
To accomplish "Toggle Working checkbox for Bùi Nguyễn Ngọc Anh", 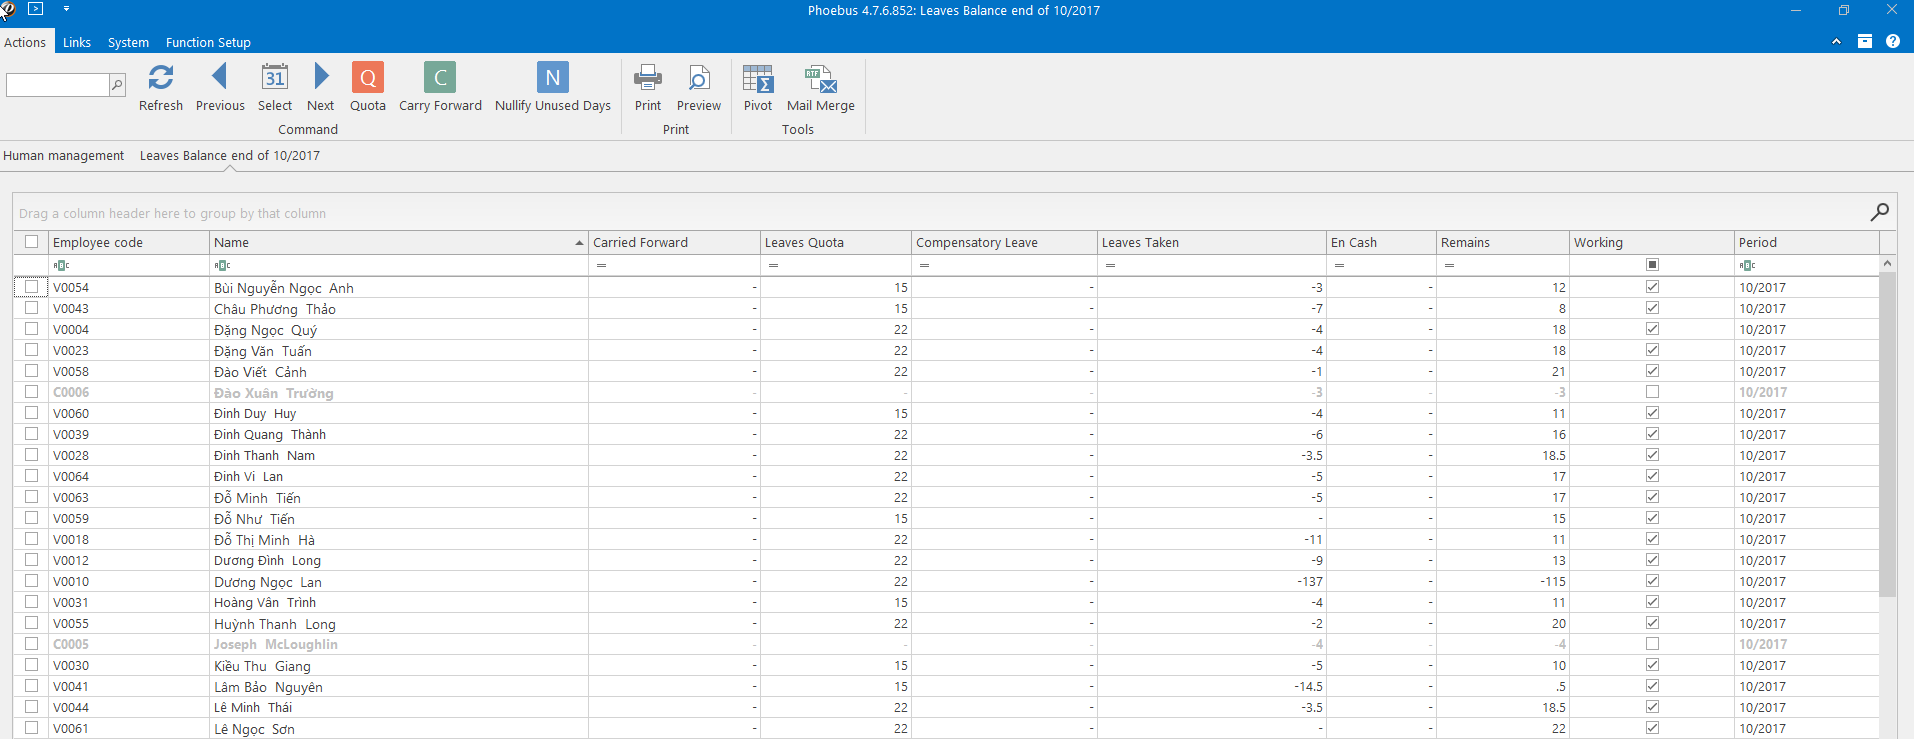I will coord(1652,287).
